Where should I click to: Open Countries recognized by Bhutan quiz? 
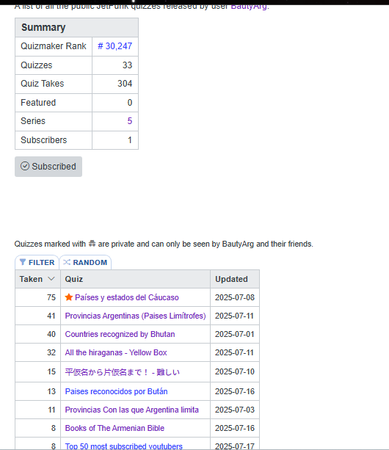120,334
